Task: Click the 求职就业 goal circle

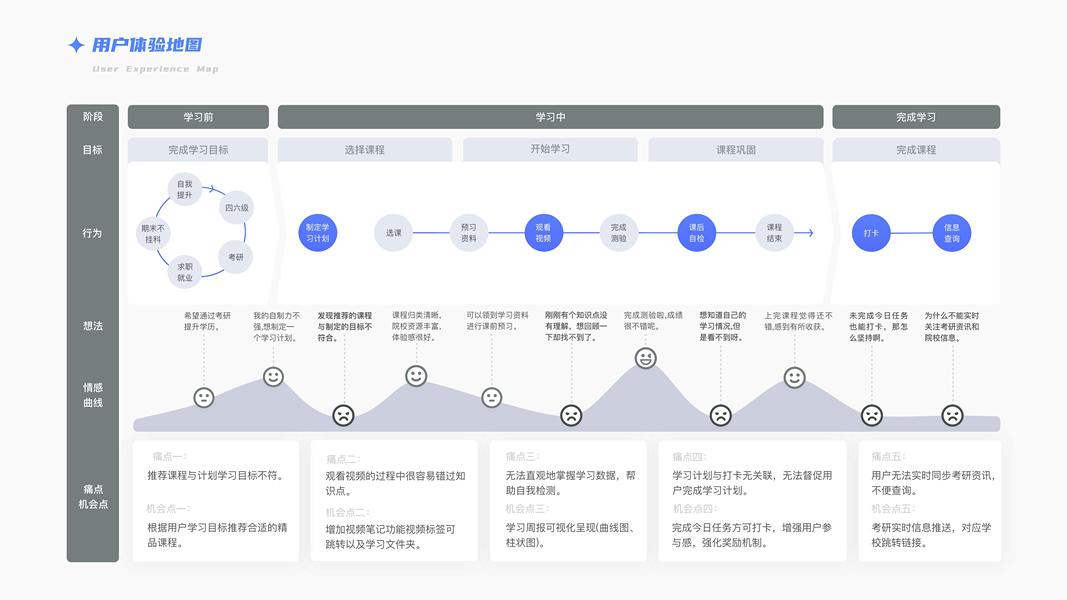Action: pyautogui.click(x=185, y=271)
